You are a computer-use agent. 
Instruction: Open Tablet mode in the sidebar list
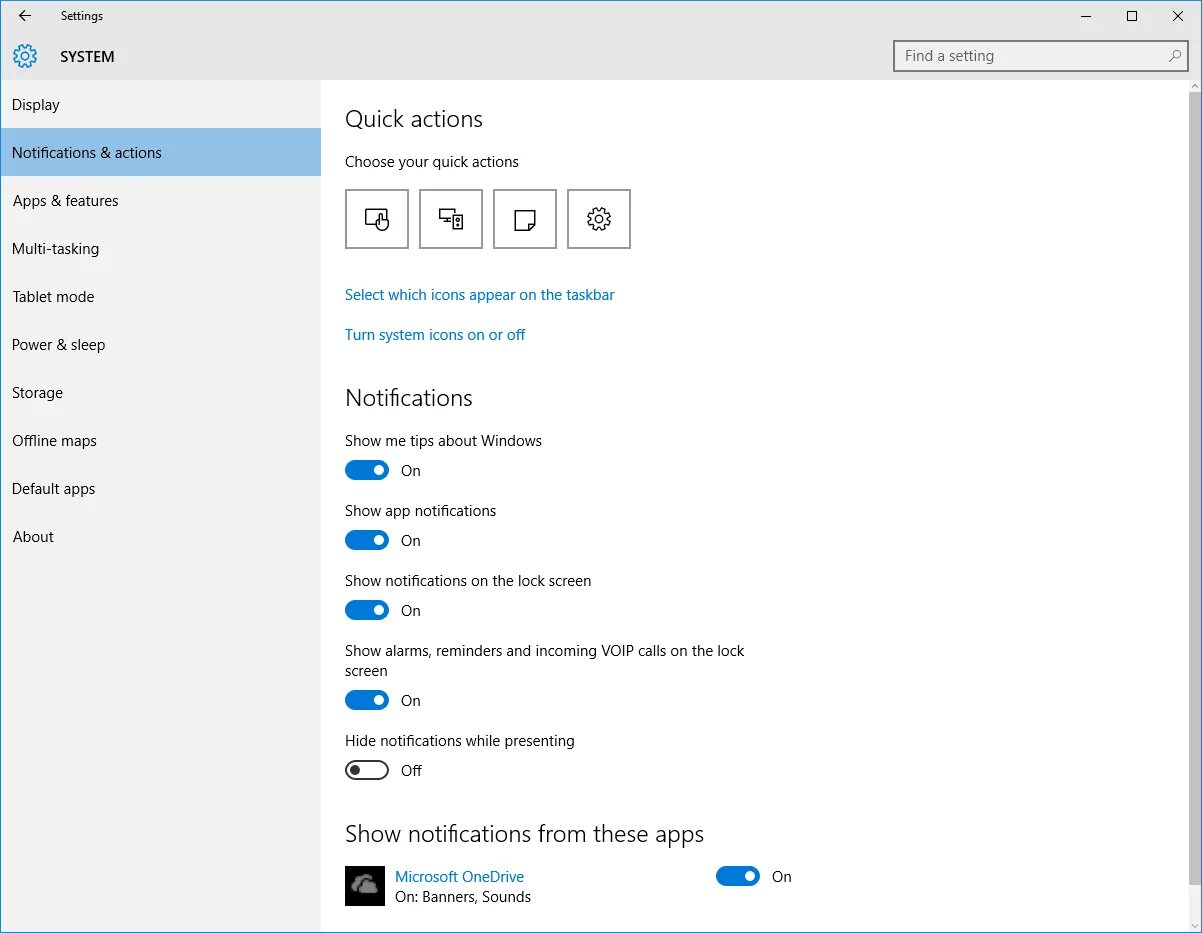[x=161, y=296]
